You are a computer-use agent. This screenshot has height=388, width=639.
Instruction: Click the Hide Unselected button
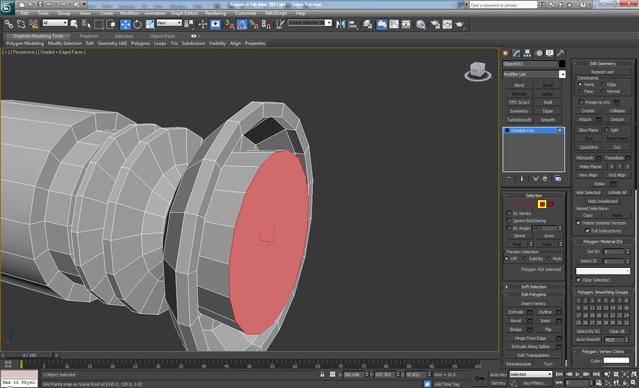click(x=602, y=201)
